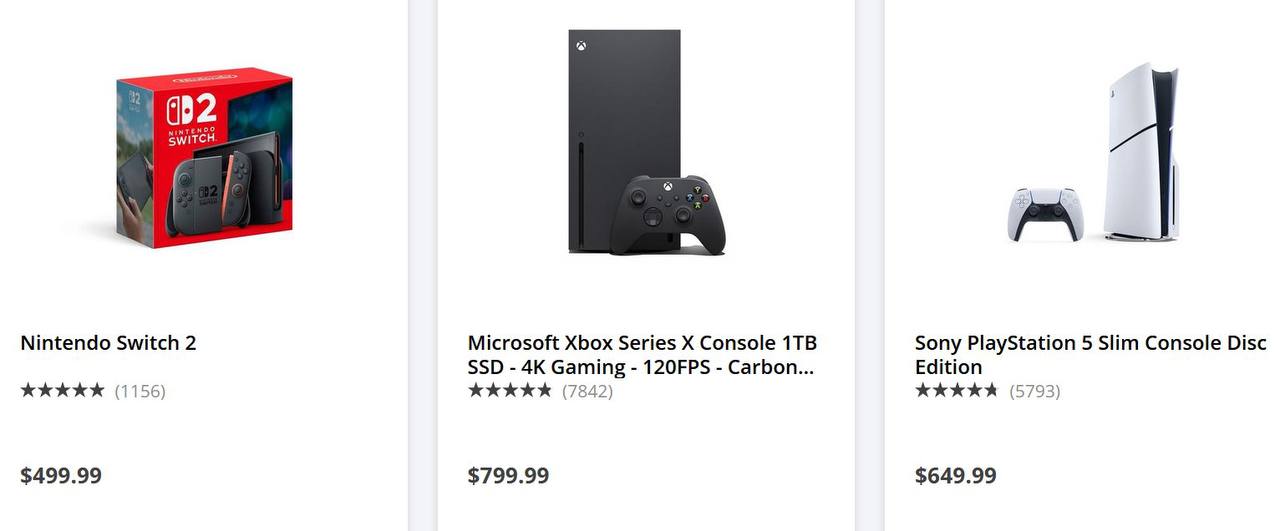Open the 5793 reviews count link

point(1034,391)
